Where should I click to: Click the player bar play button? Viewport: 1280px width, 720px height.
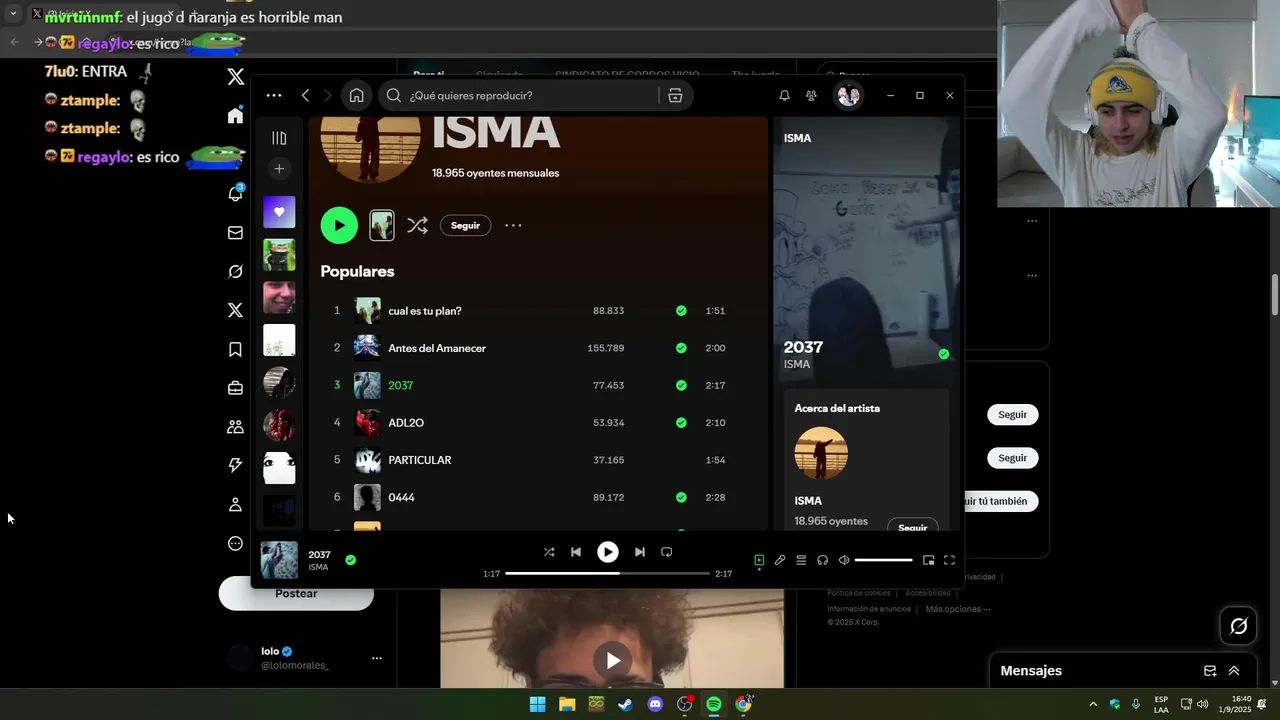click(608, 552)
